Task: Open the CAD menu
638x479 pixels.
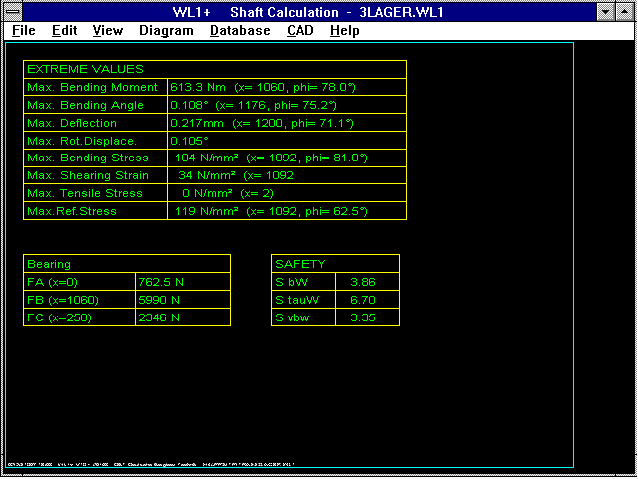Action: 300,30
